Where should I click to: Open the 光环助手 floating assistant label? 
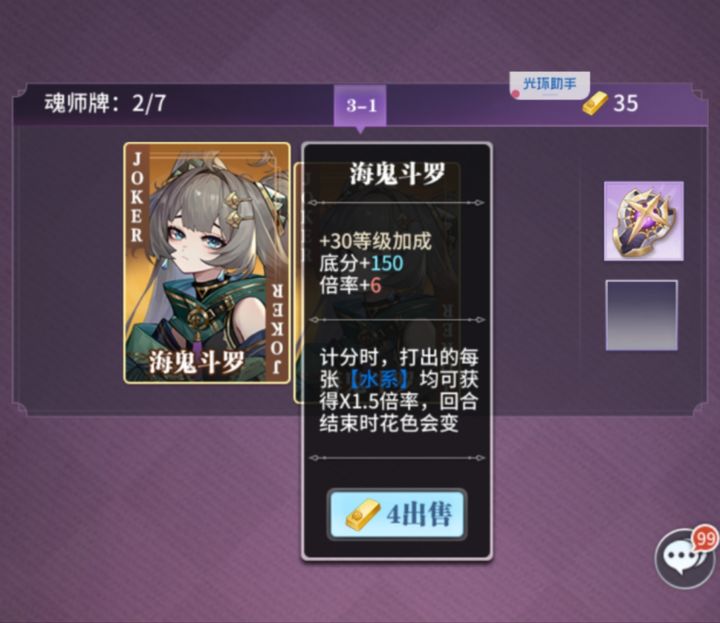(x=549, y=84)
